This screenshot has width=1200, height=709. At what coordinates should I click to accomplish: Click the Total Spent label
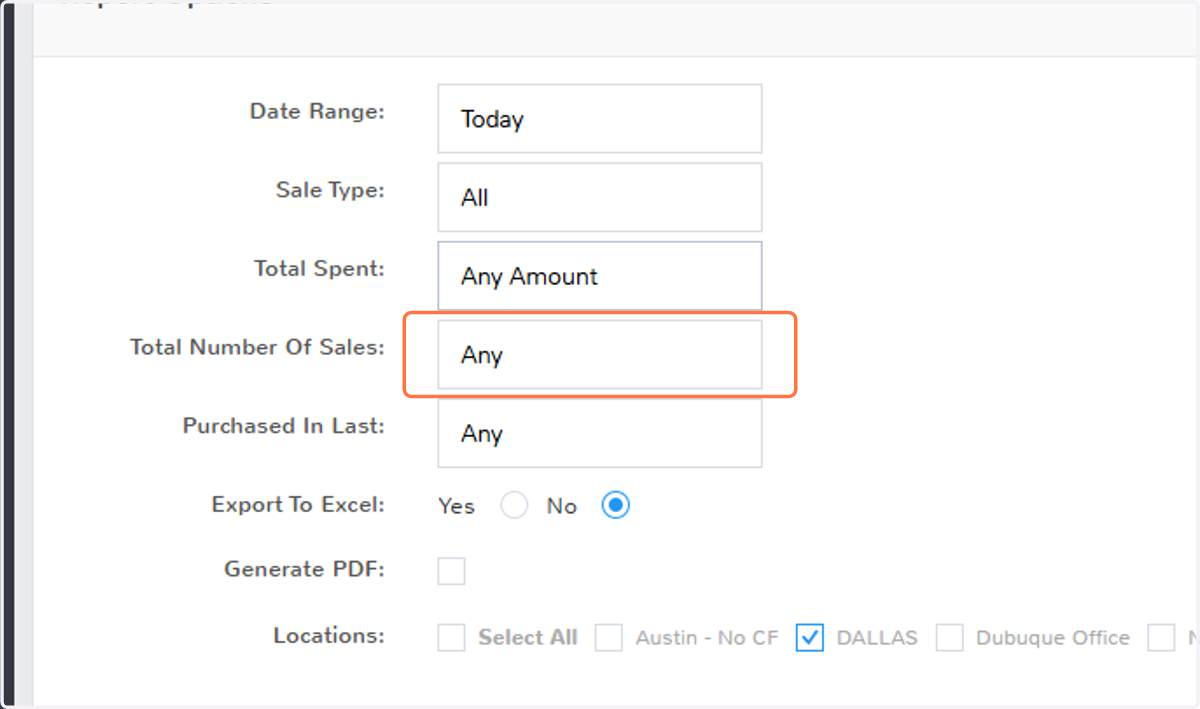tap(319, 268)
